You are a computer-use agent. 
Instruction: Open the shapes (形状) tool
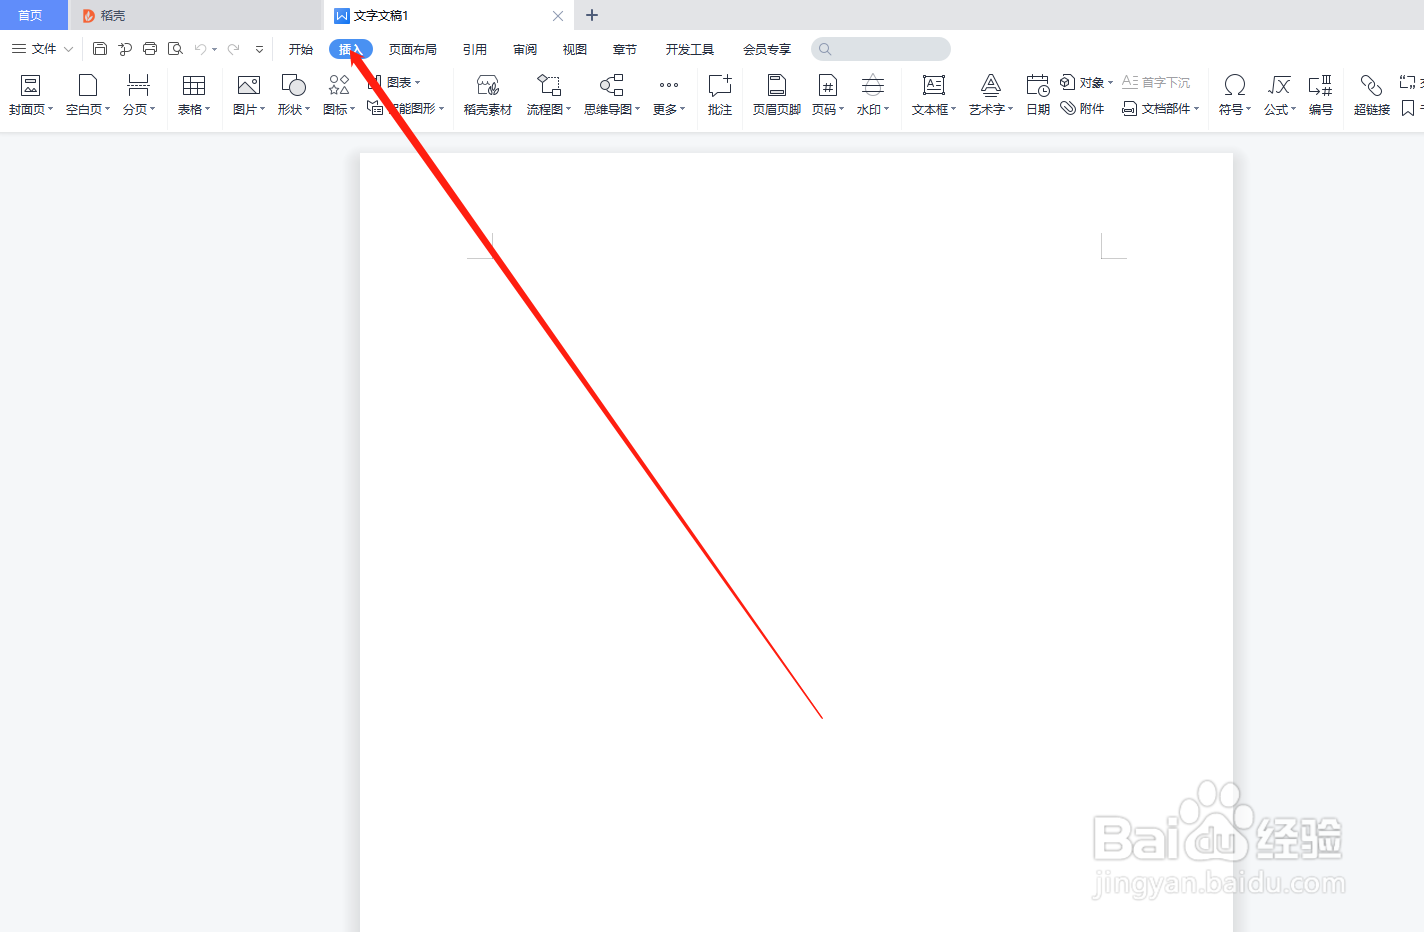pyautogui.click(x=294, y=95)
